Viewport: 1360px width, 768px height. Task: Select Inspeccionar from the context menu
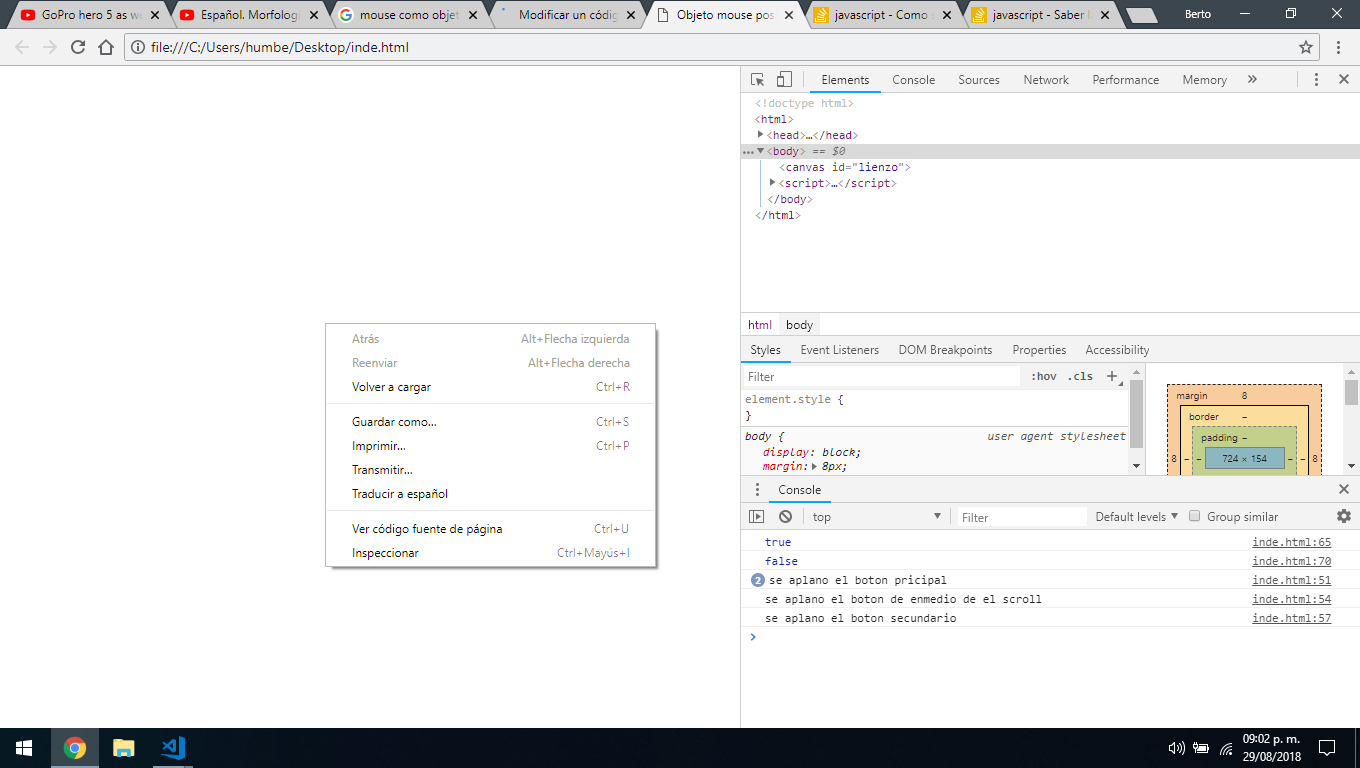pyautogui.click(x=491, y=553)
